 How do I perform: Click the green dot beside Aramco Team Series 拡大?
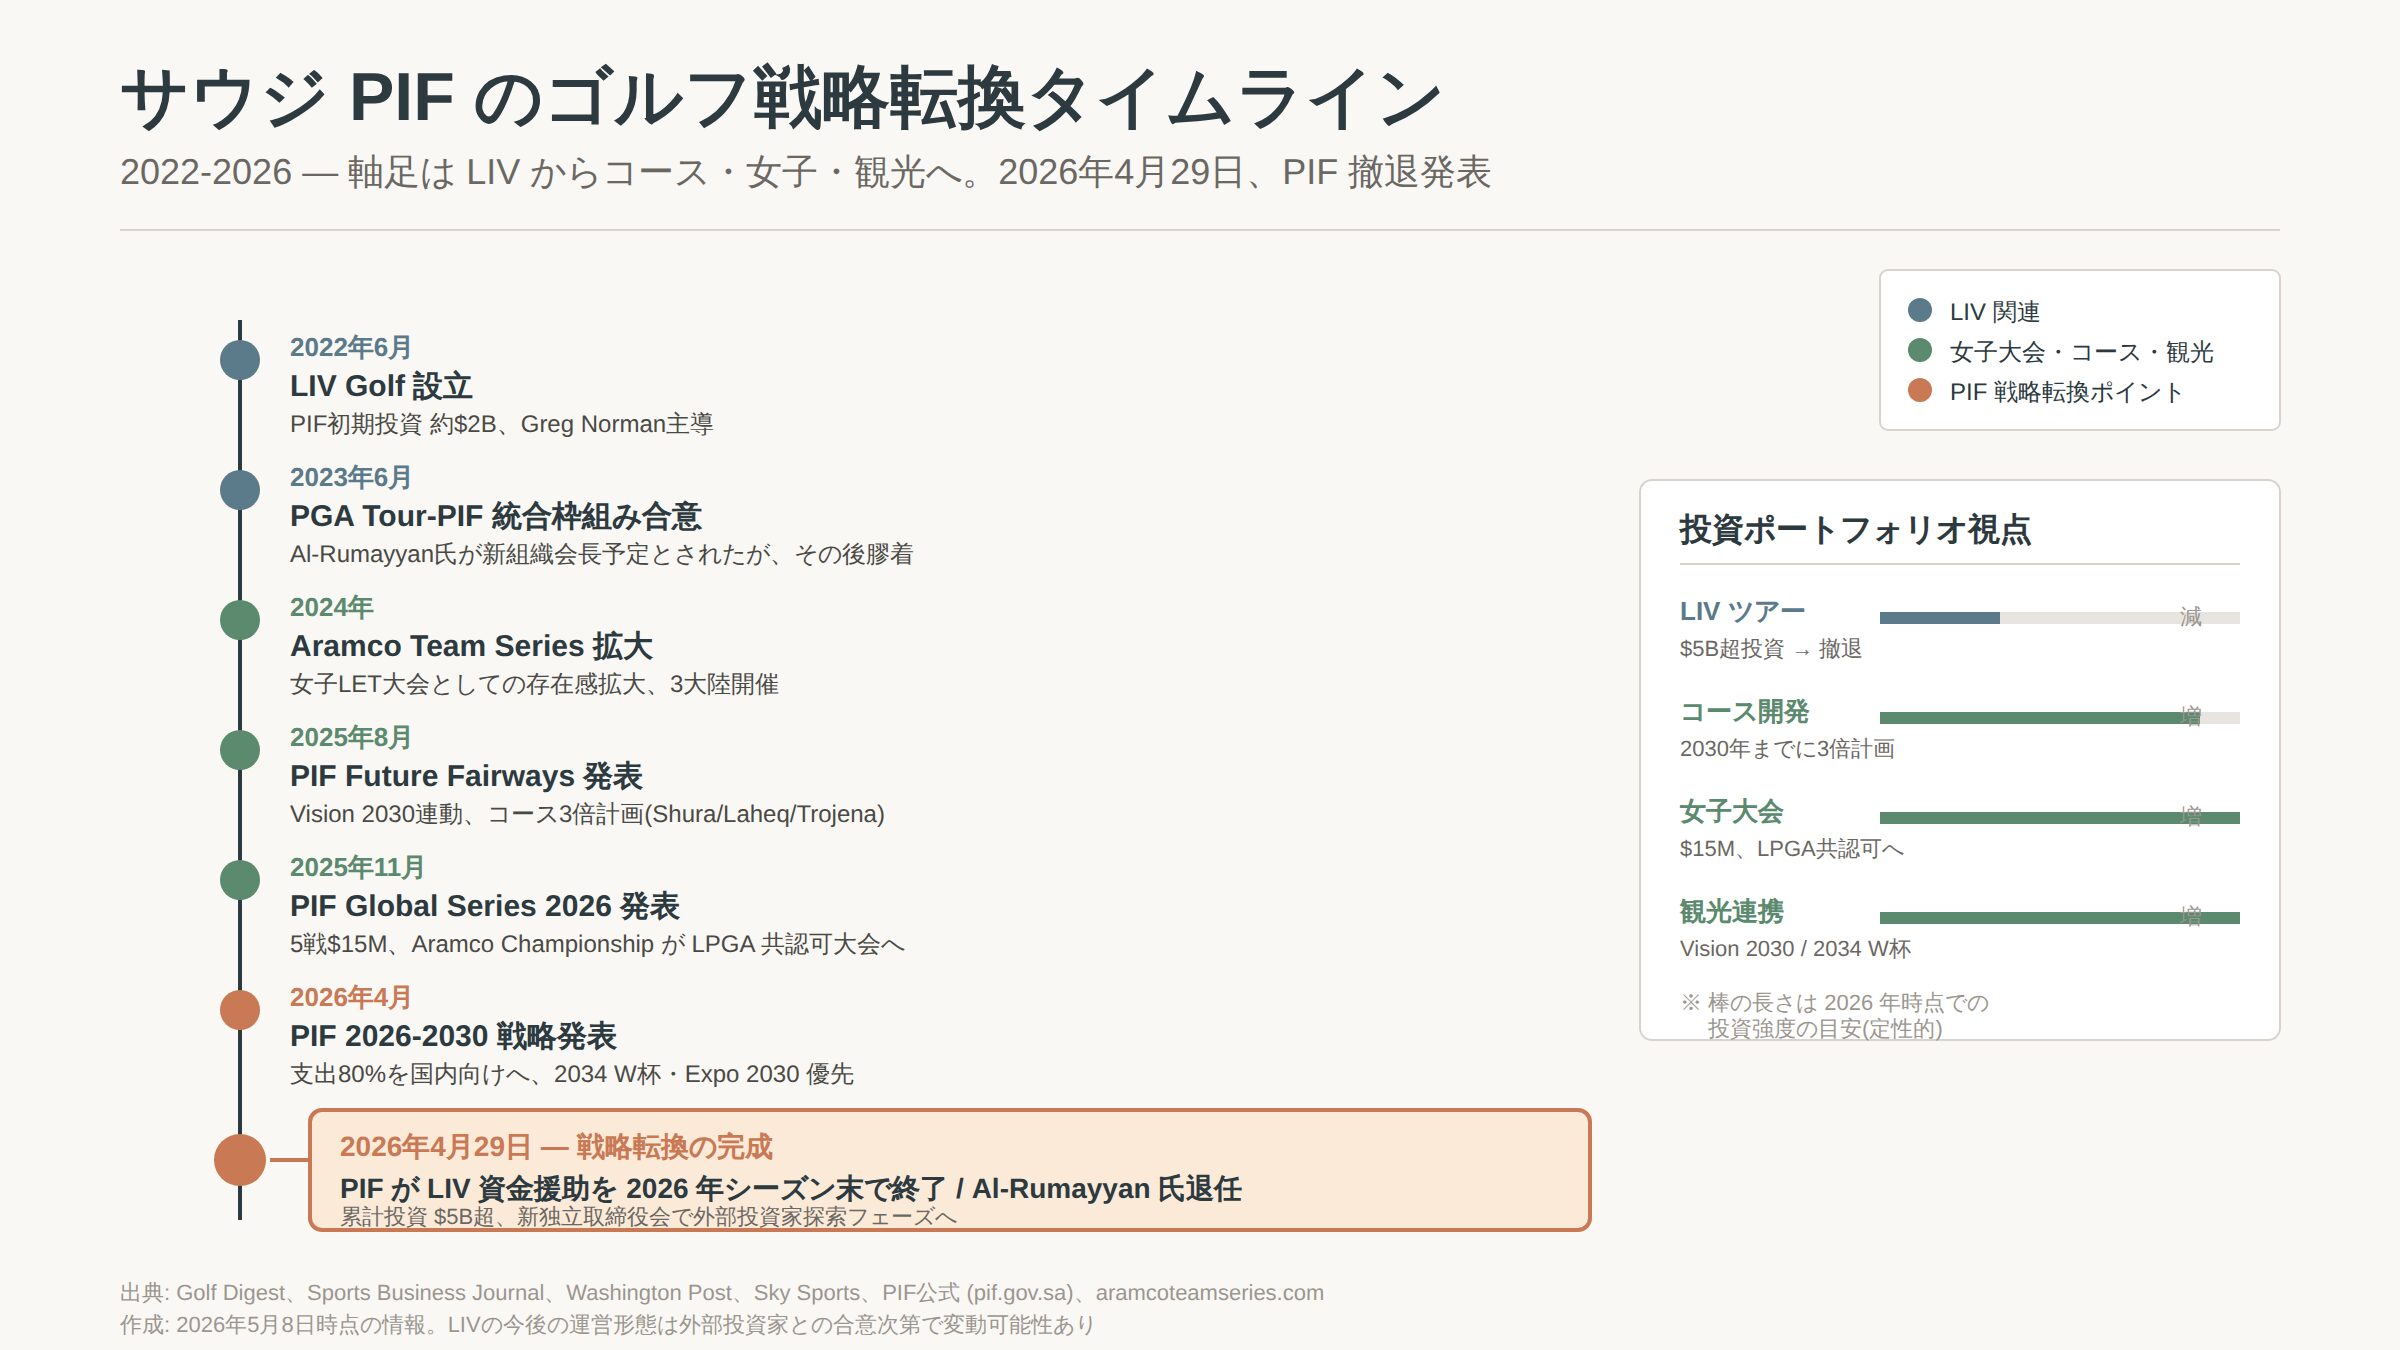(240, 620)
